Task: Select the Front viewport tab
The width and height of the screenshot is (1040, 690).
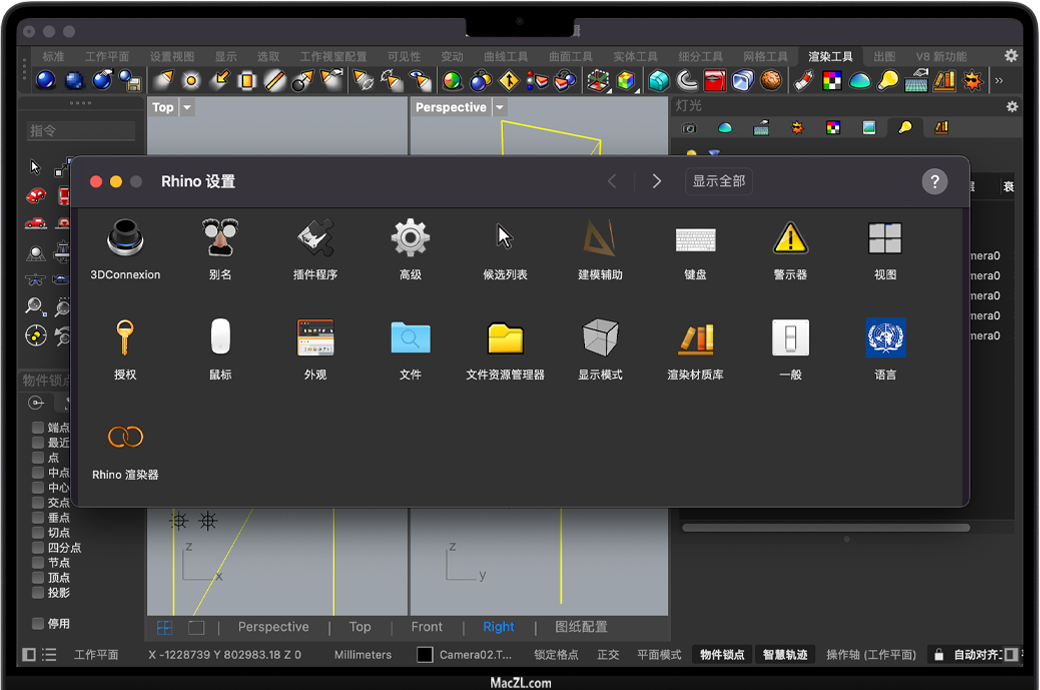Action: (x=426, y=627)
